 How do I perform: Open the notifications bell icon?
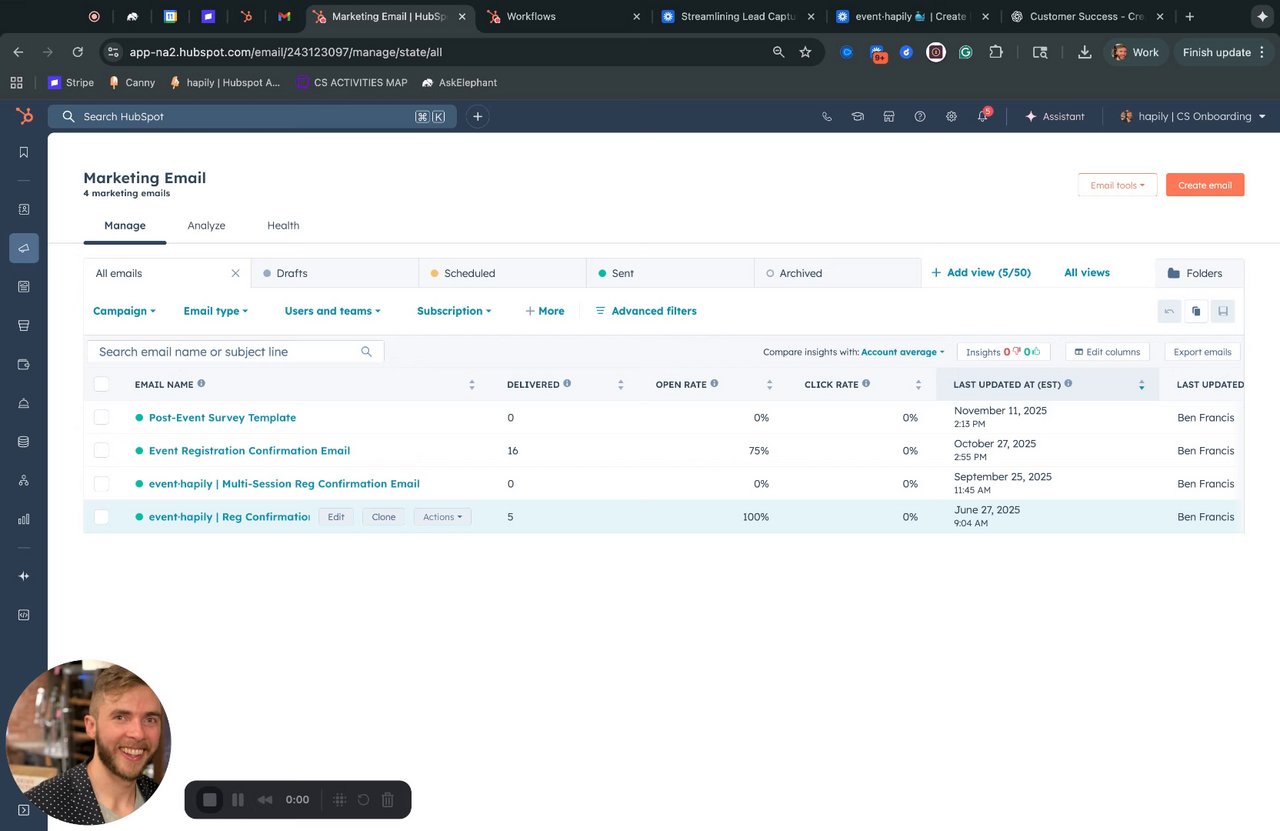pos(982,117)
